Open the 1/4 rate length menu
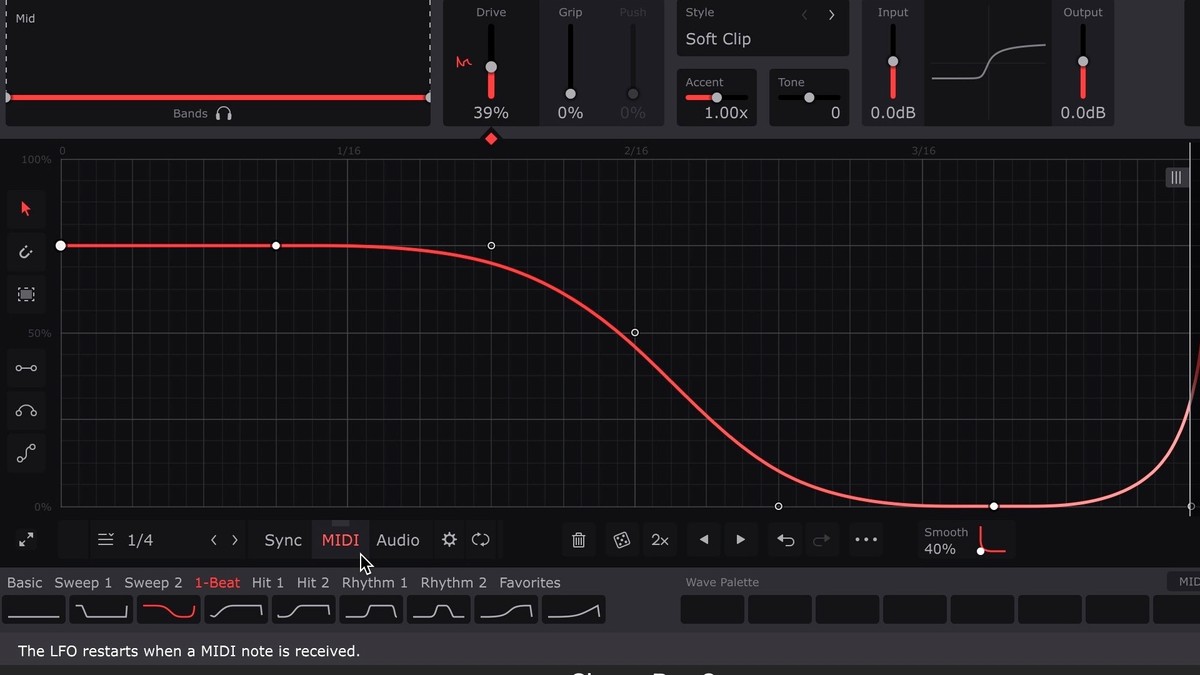This screenshot has width=1200, height=675. (x=128, y=540)
